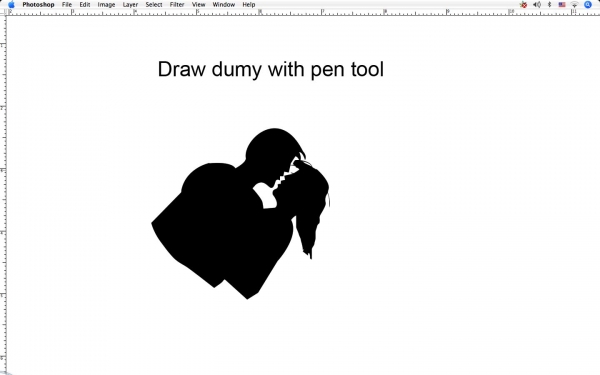This screenshot has height=375, width=600.
Task: Click the red bug status icon
Action: click(523, 5)
